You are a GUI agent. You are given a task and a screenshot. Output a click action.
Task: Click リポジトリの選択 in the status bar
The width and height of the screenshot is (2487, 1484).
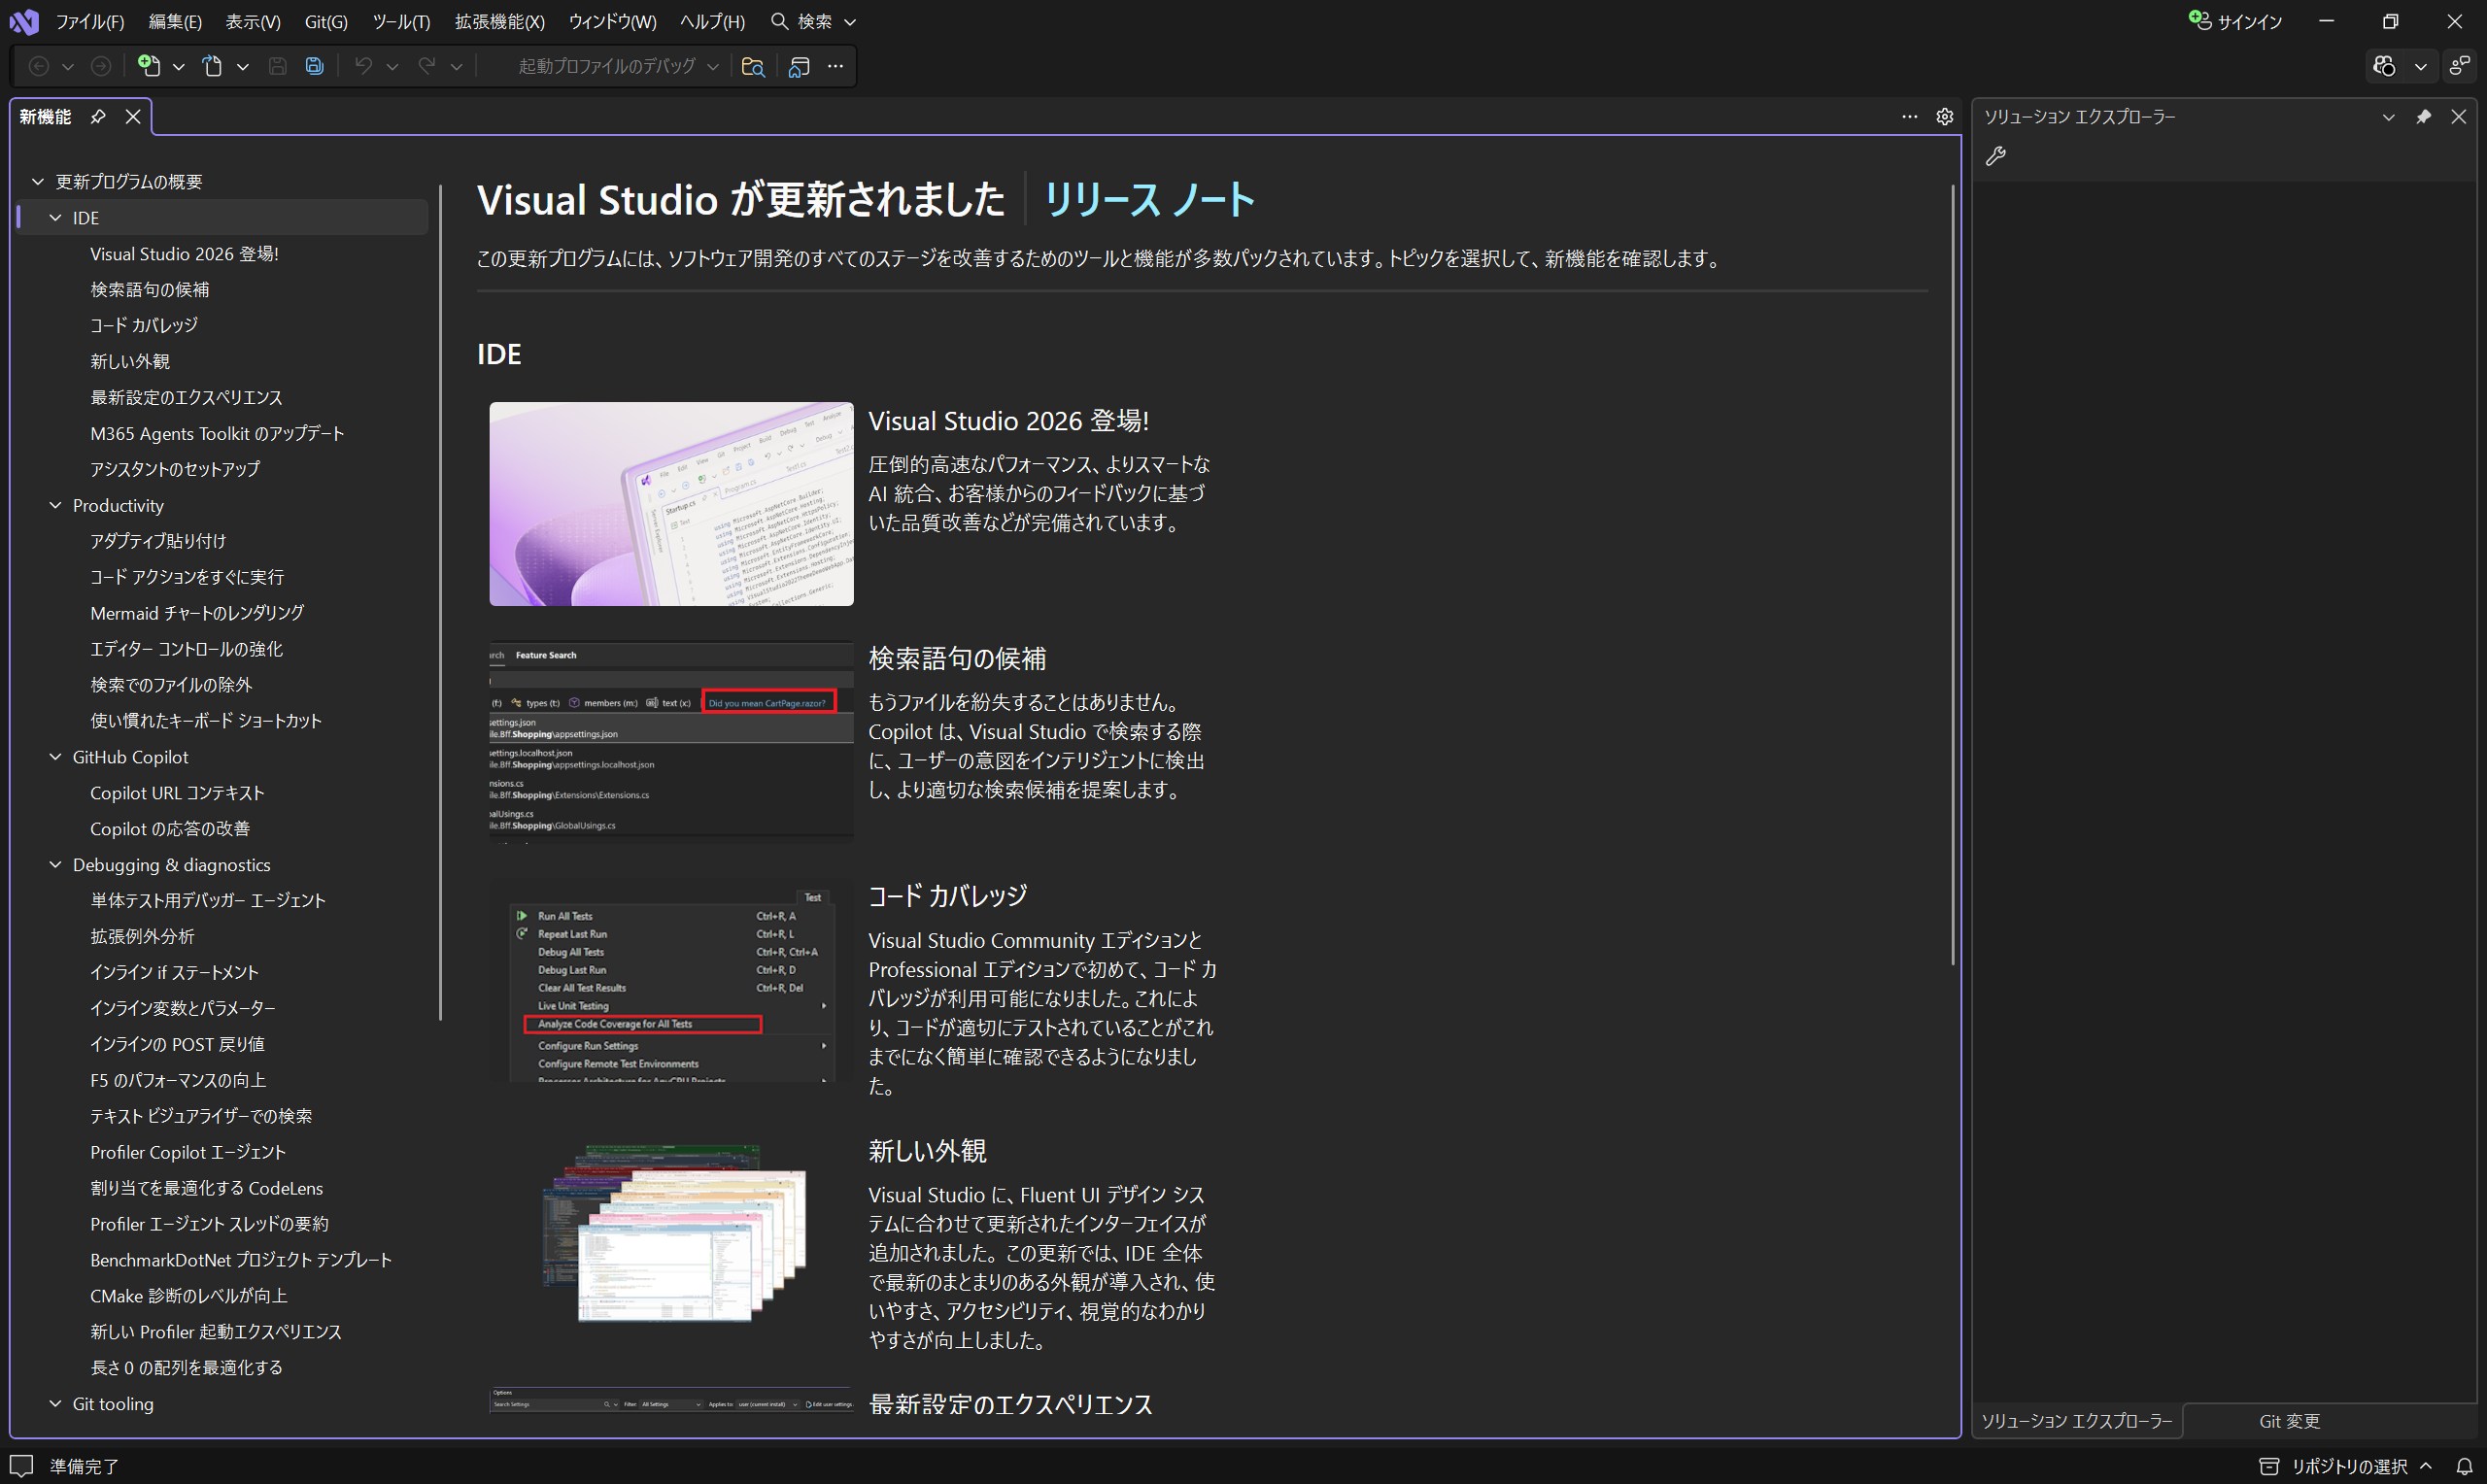tap(2348, 1466)
